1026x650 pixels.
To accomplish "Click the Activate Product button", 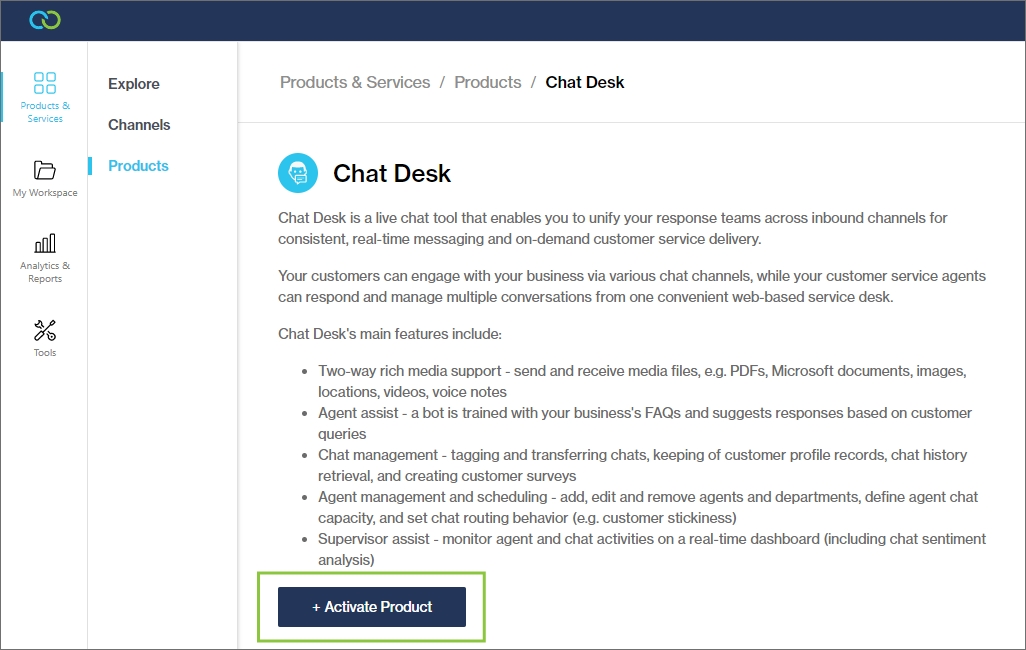I will pos(371,606).
